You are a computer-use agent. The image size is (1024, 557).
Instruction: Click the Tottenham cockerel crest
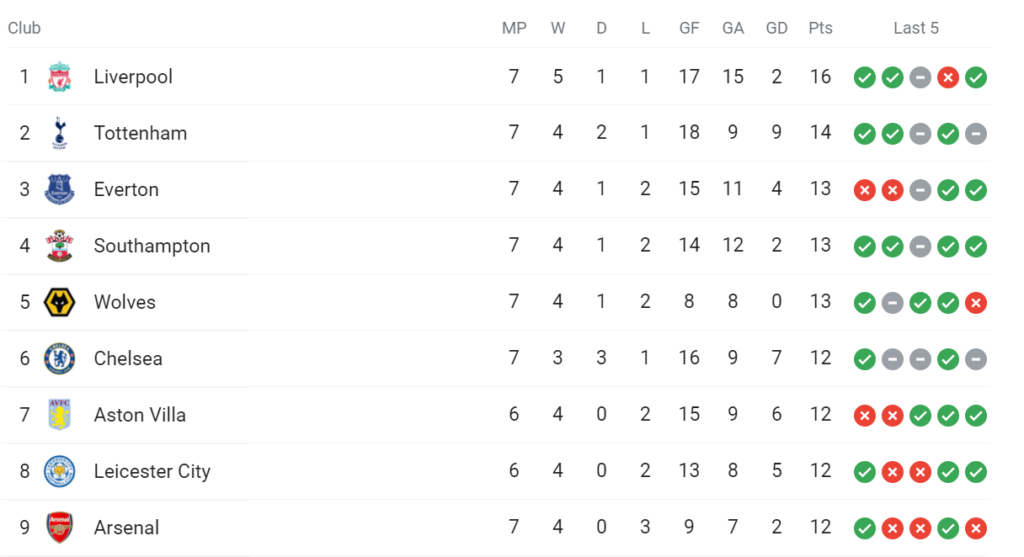click(x=59, y=133)
